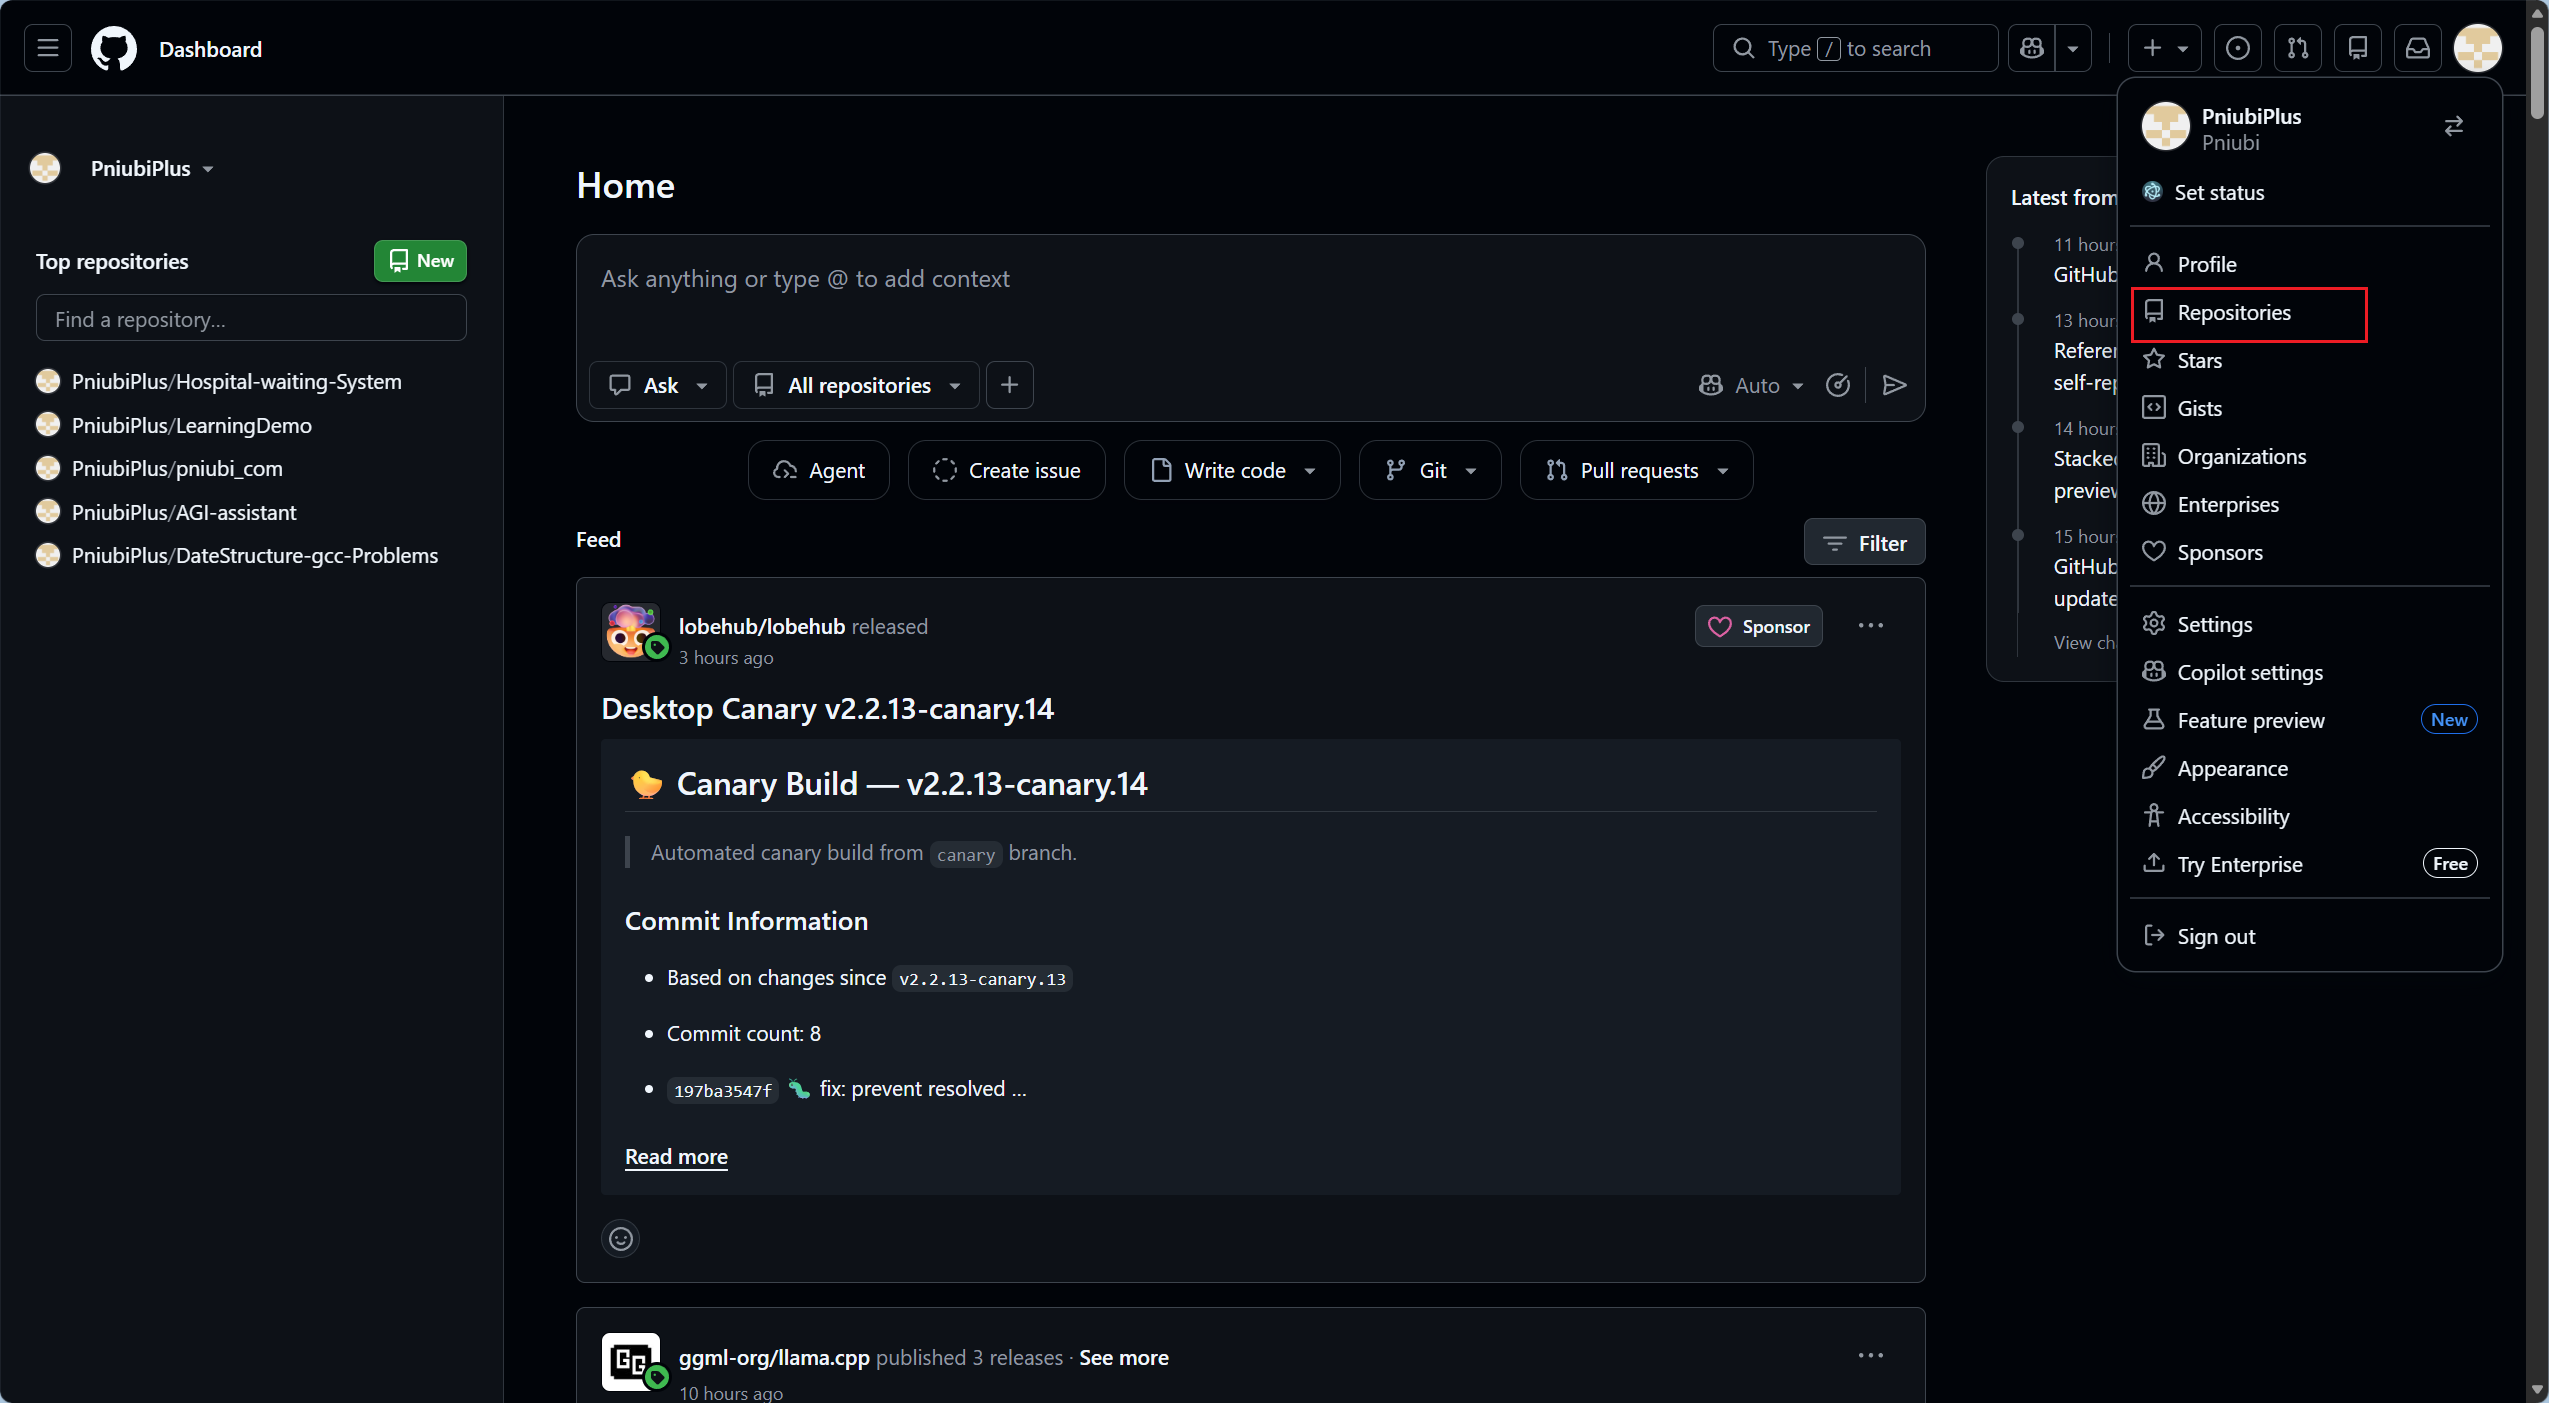Expand the PniubiPlus account switcher
The width and height of the screenshot is (2549, 1403).
coord(152,168)
